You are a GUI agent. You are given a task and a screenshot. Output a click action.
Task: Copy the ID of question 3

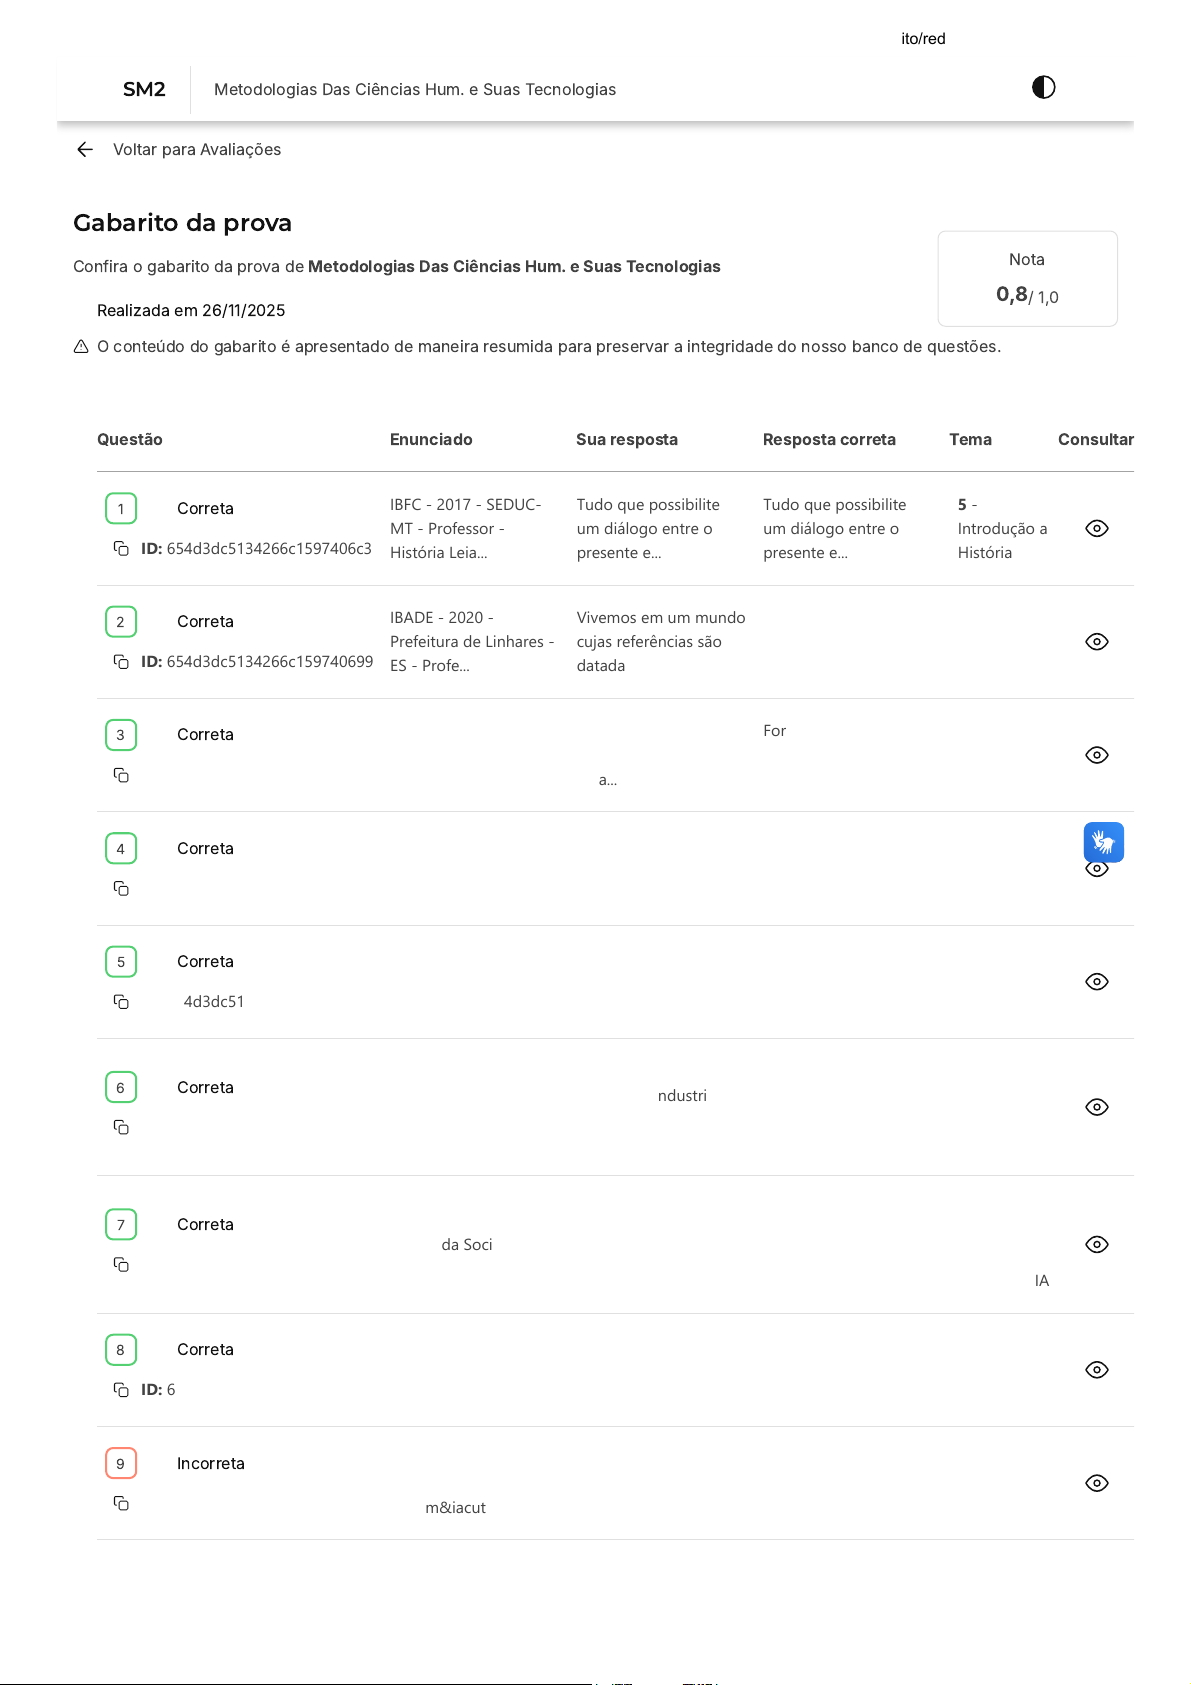click(121, 775)
